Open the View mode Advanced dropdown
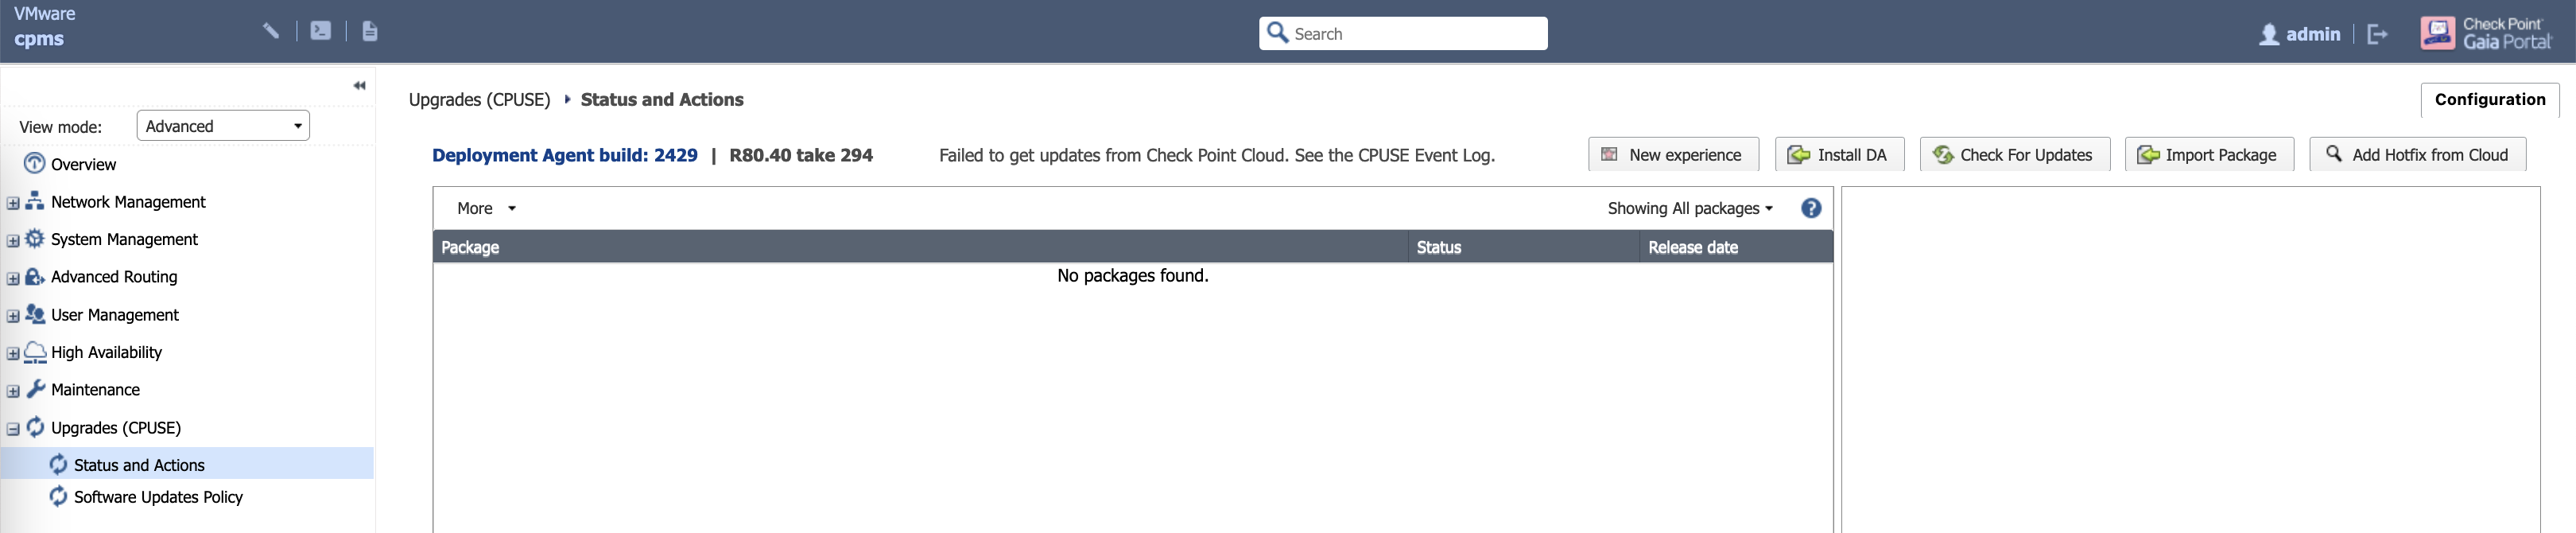This screenshot has width=2576, height=533. (222, 126)
